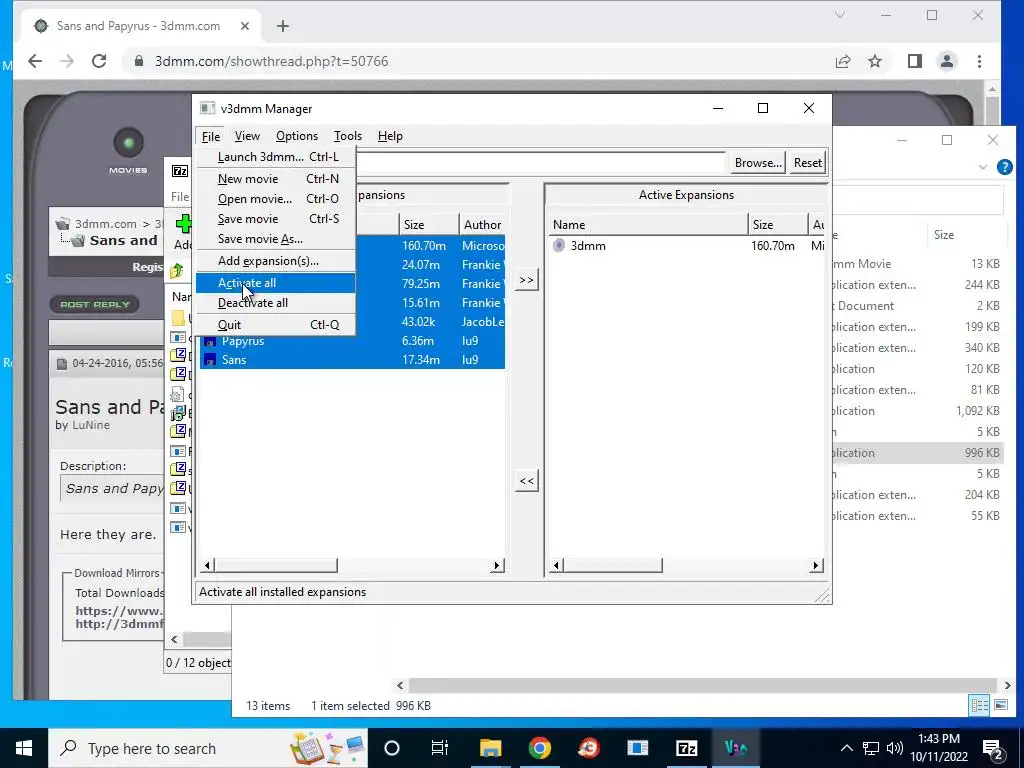Click the Reset button
The height and width of the screenshot is (768, 1024).
coord(808,163)
